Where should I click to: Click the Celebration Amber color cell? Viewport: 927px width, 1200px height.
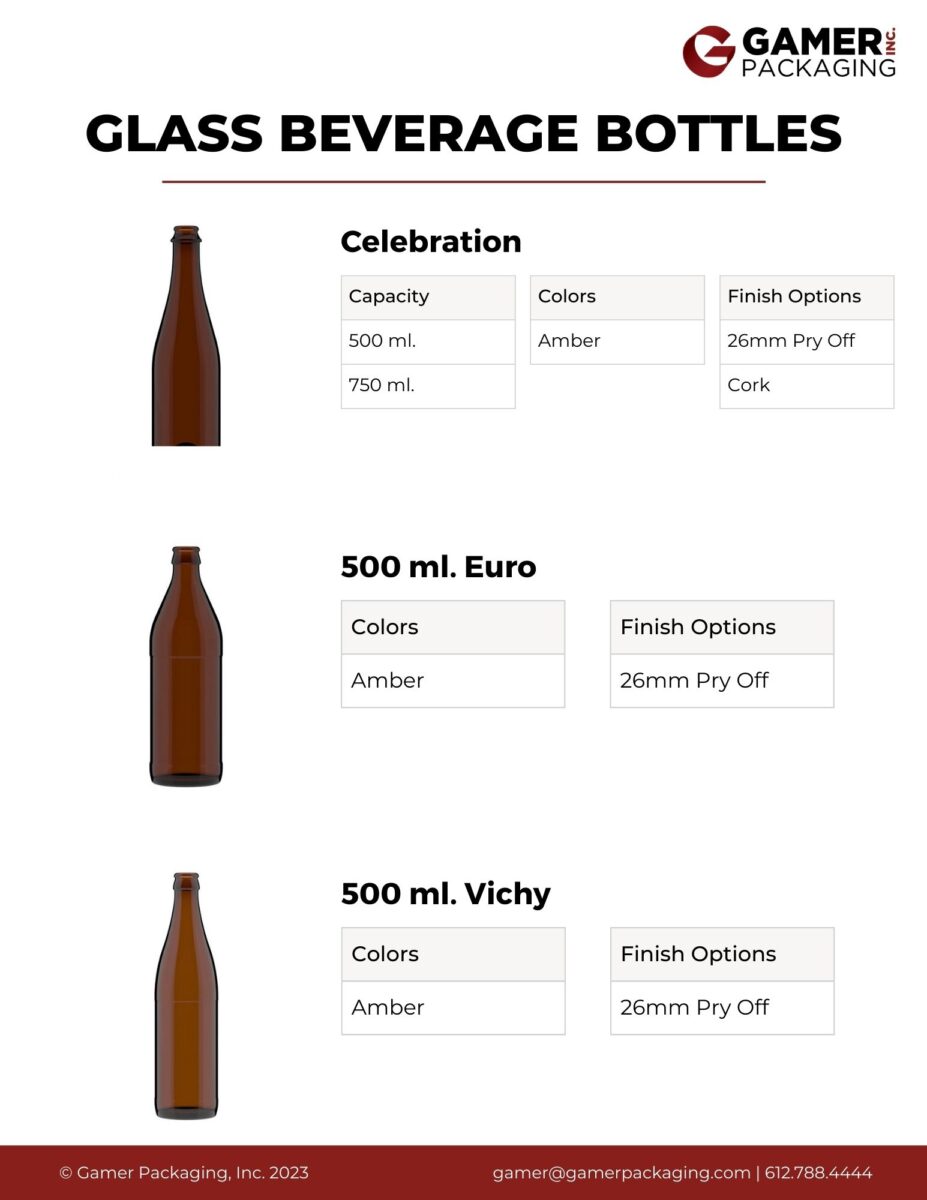pyautogui.click(x=617, y=341)
